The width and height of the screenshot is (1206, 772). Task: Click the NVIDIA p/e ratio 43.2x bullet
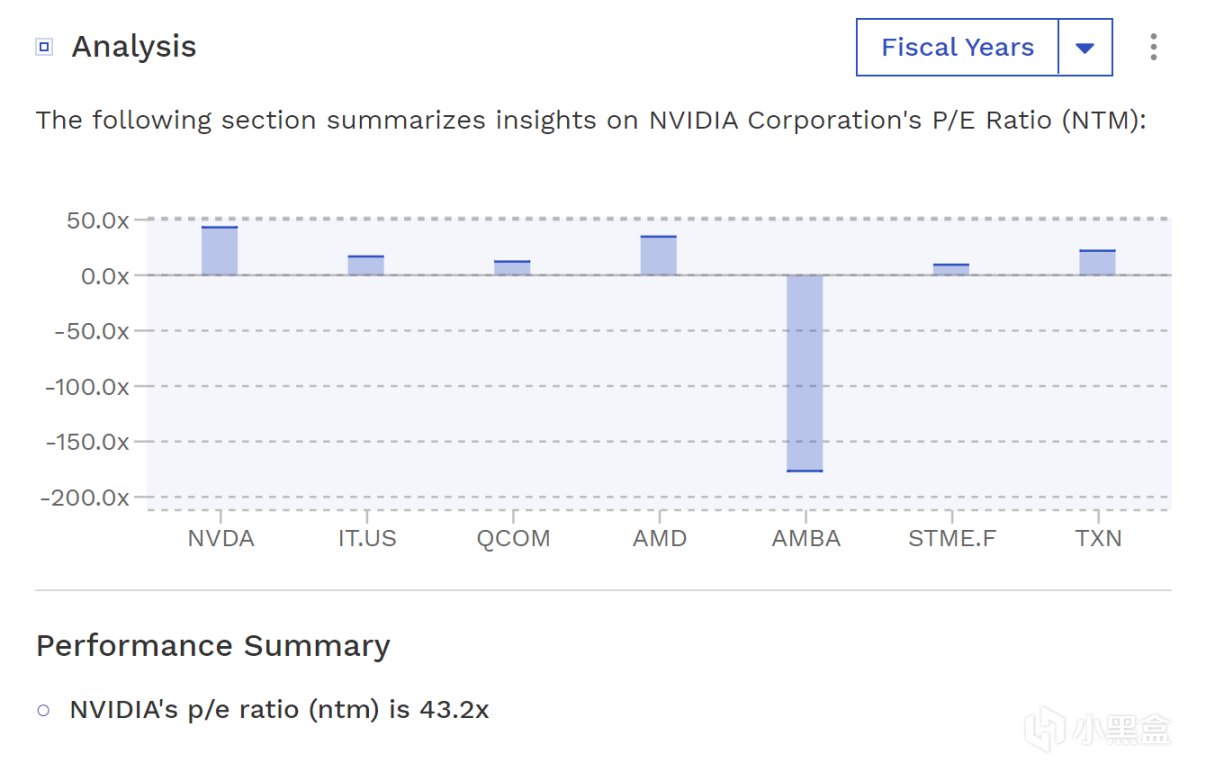point(279,710)
